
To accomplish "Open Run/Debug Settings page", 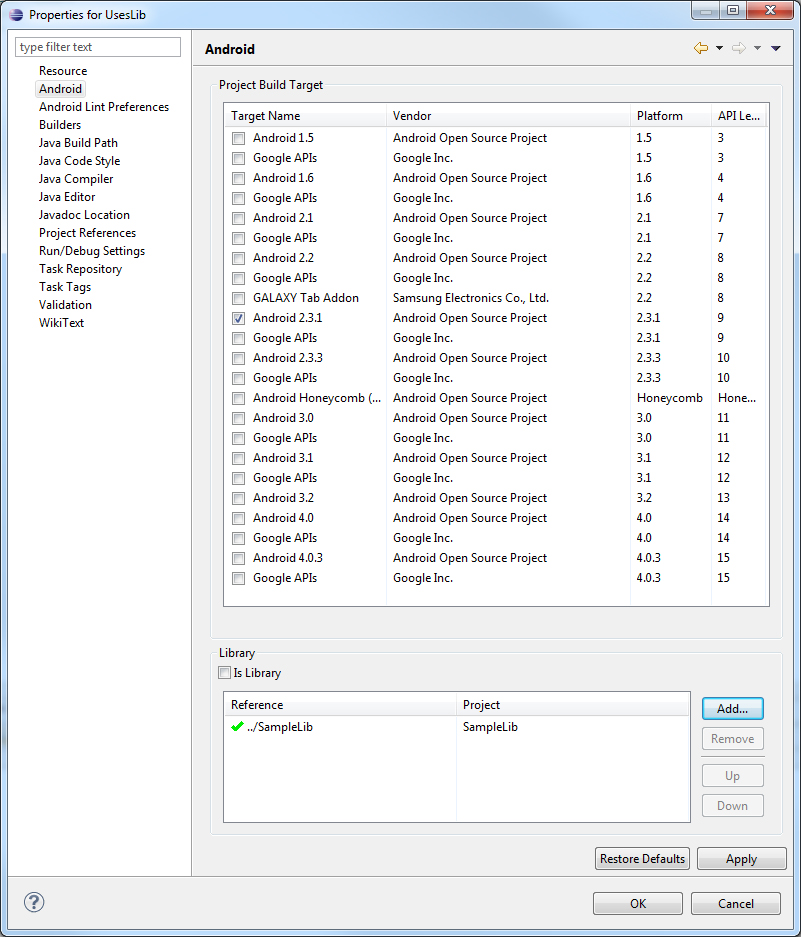I will click(x=92, y=251).
